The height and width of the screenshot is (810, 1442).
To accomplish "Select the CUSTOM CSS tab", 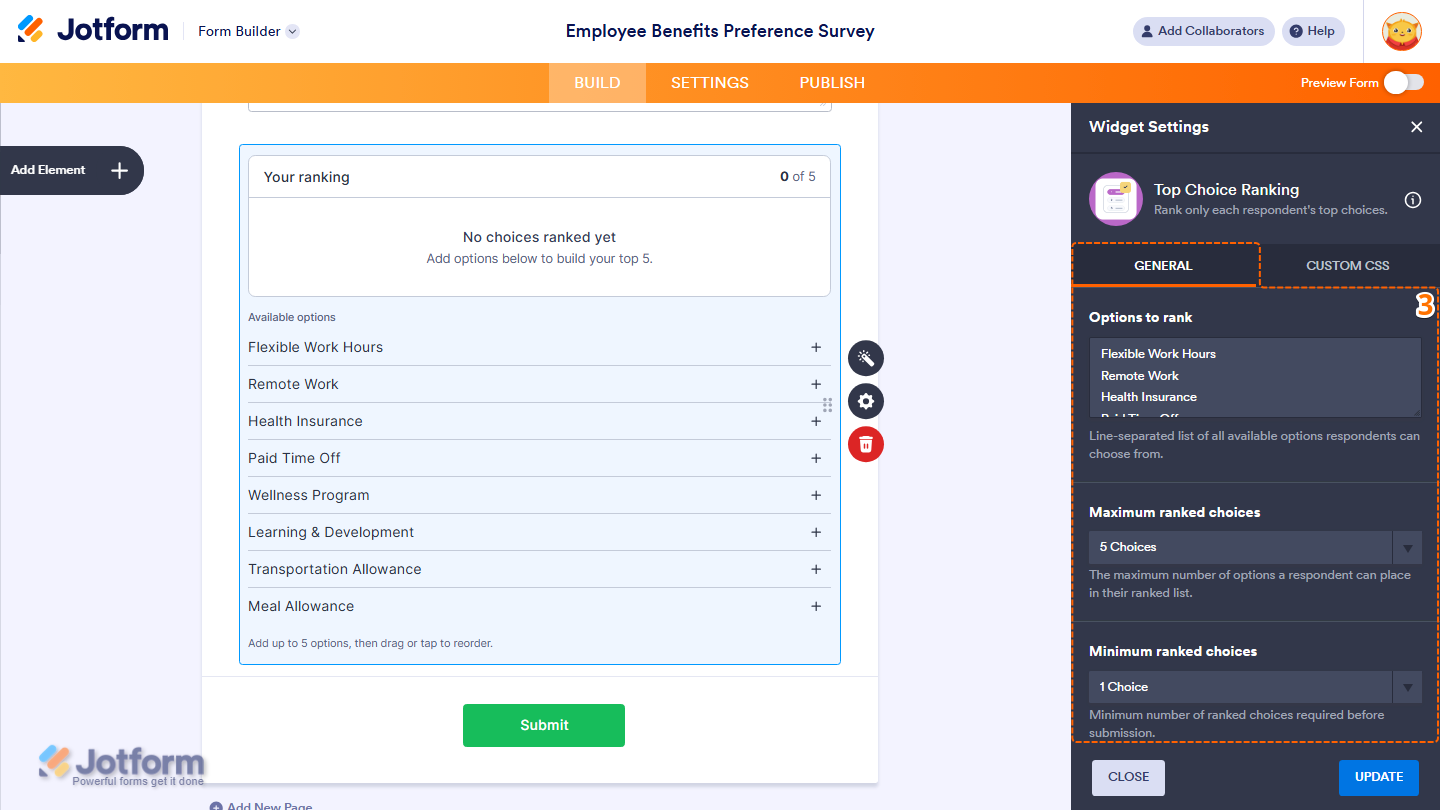I will [x=1347, y=266].
